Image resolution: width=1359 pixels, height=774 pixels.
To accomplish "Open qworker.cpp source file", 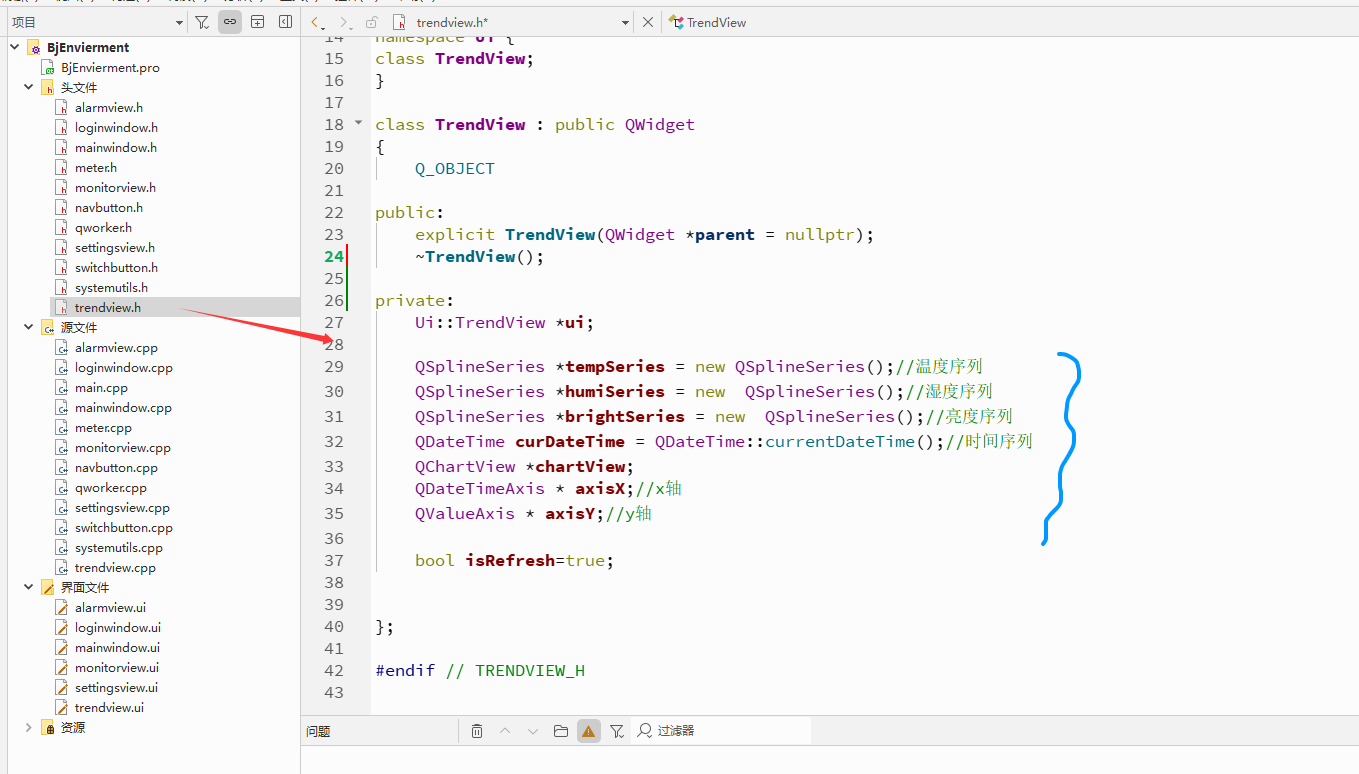I will pyautogui.click(x=110, y=487).
